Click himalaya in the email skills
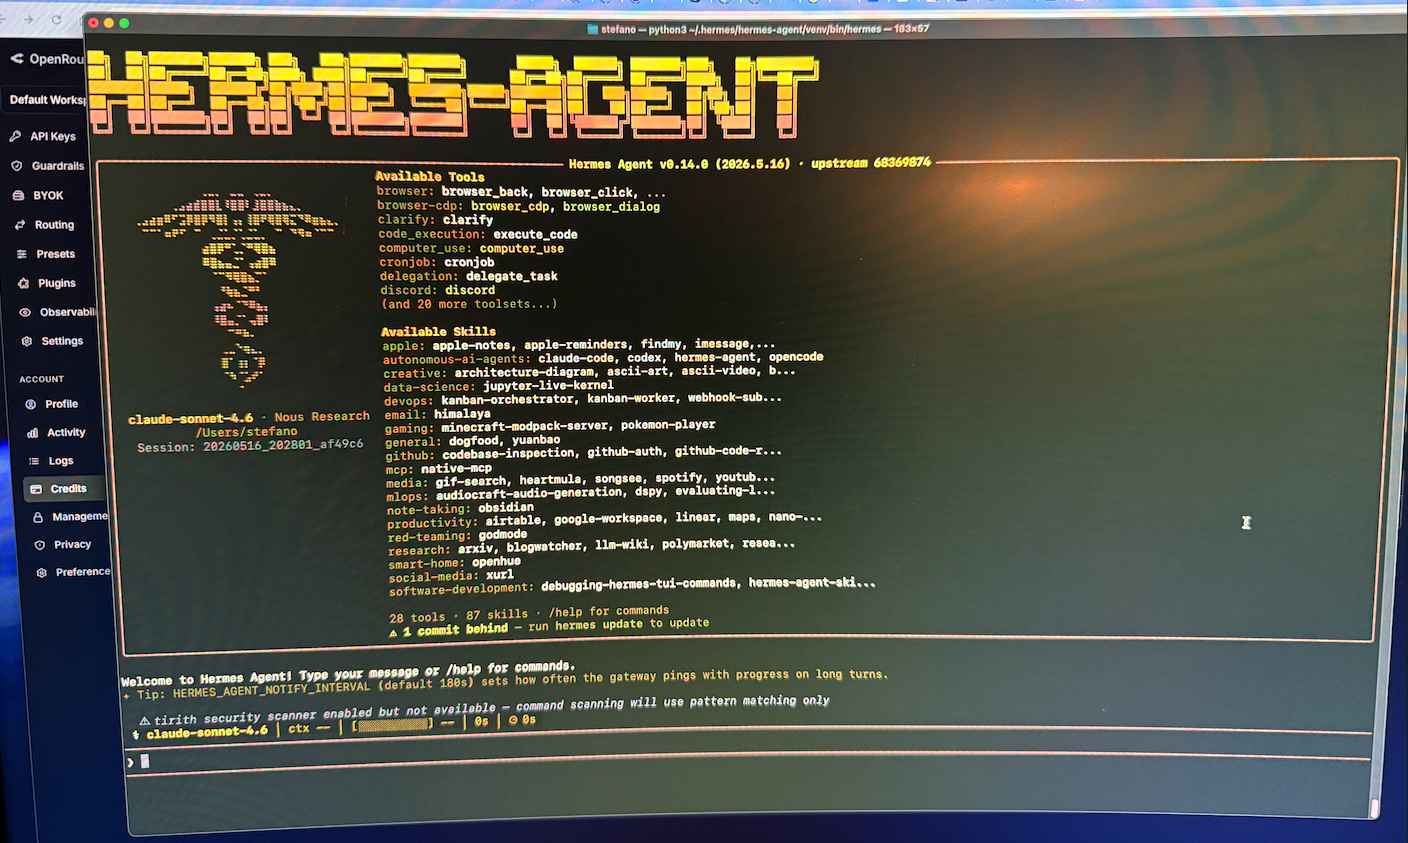This screenshot has width=1408, height=843. (463, 413)
